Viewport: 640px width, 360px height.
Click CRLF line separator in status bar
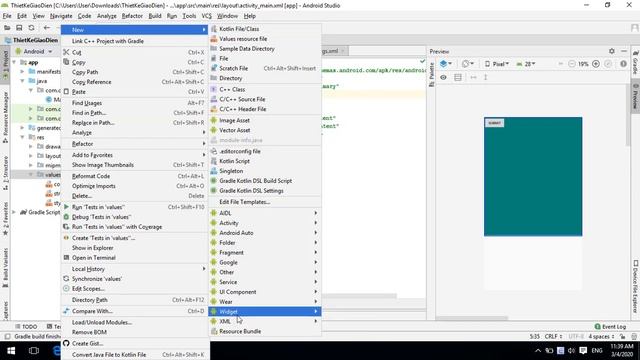pos(553,337)
